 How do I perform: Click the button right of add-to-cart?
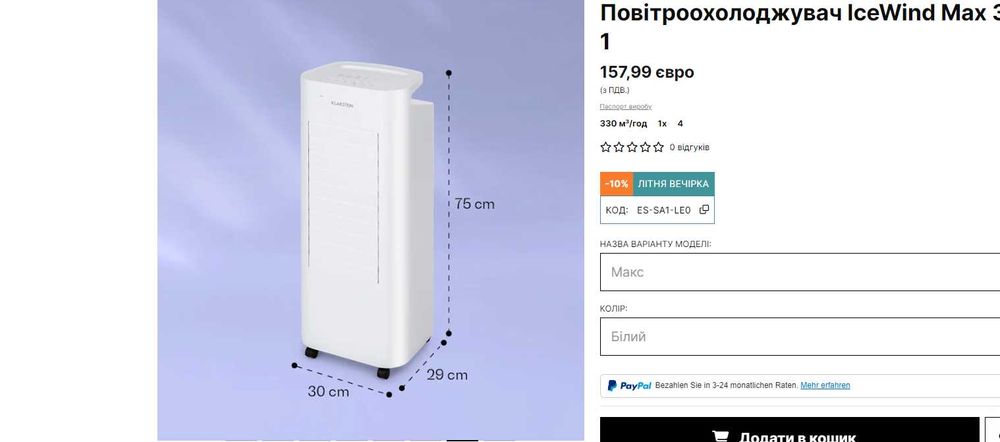click(x=993, y=431)
